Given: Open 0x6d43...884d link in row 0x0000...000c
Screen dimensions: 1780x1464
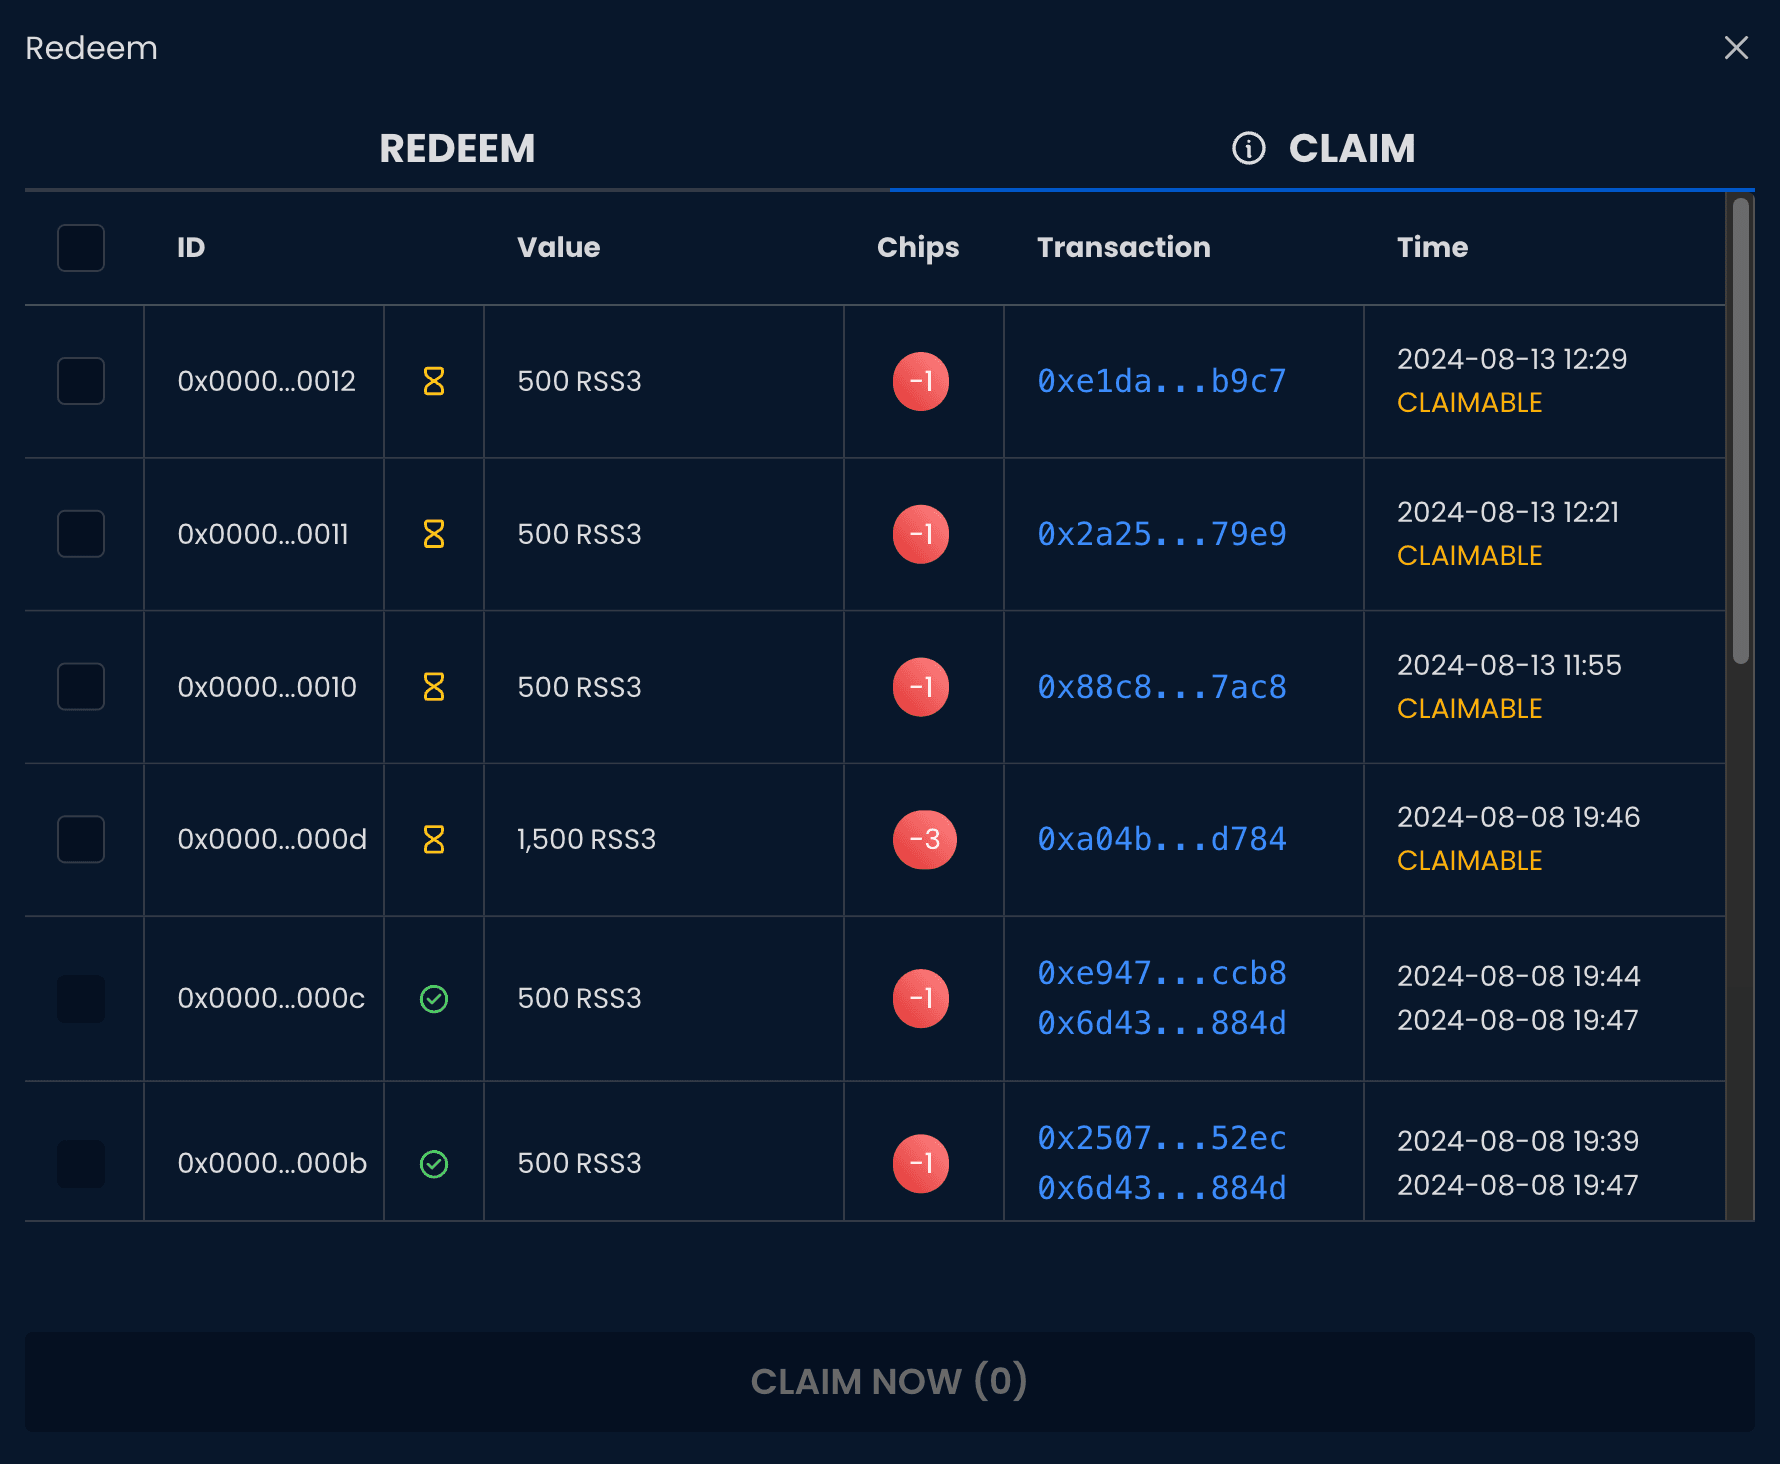Looking at the screenshot, I should [x=1162, y=1023].
